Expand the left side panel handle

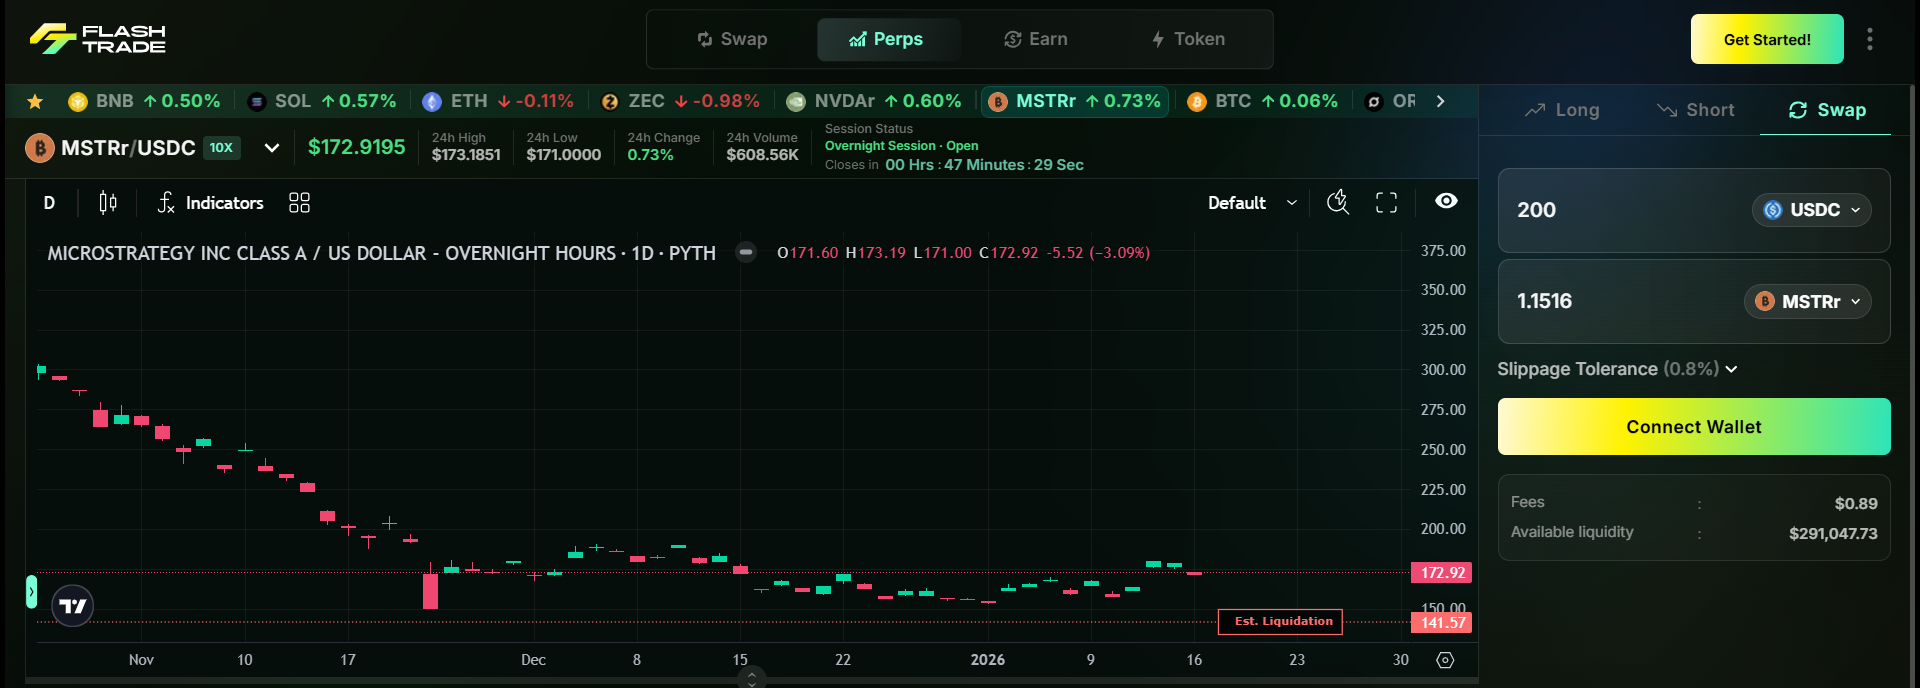31,592
